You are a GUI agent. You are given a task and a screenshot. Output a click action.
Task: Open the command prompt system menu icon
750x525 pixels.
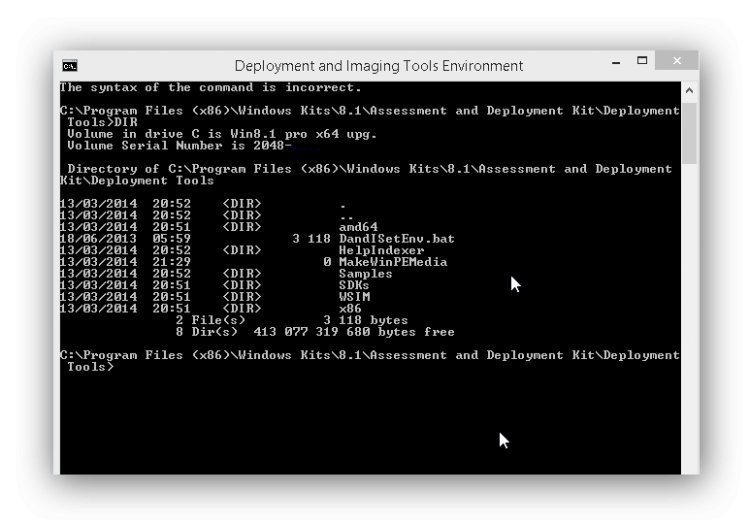70,66
